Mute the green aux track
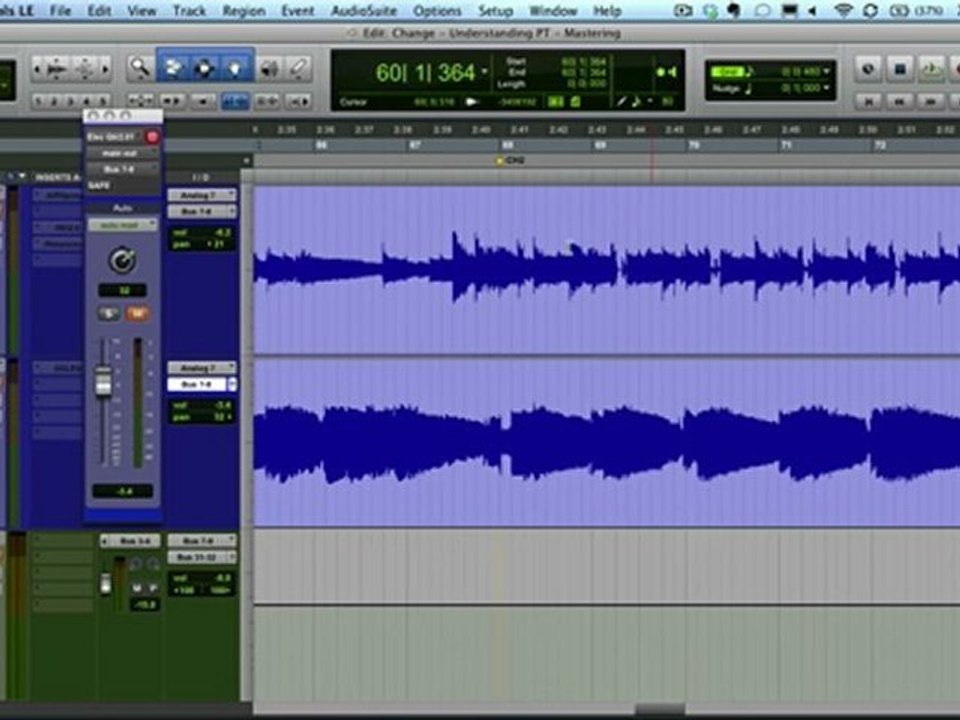Image resolution: width=960 pixels, height=720 pixels. pos(137,588)
